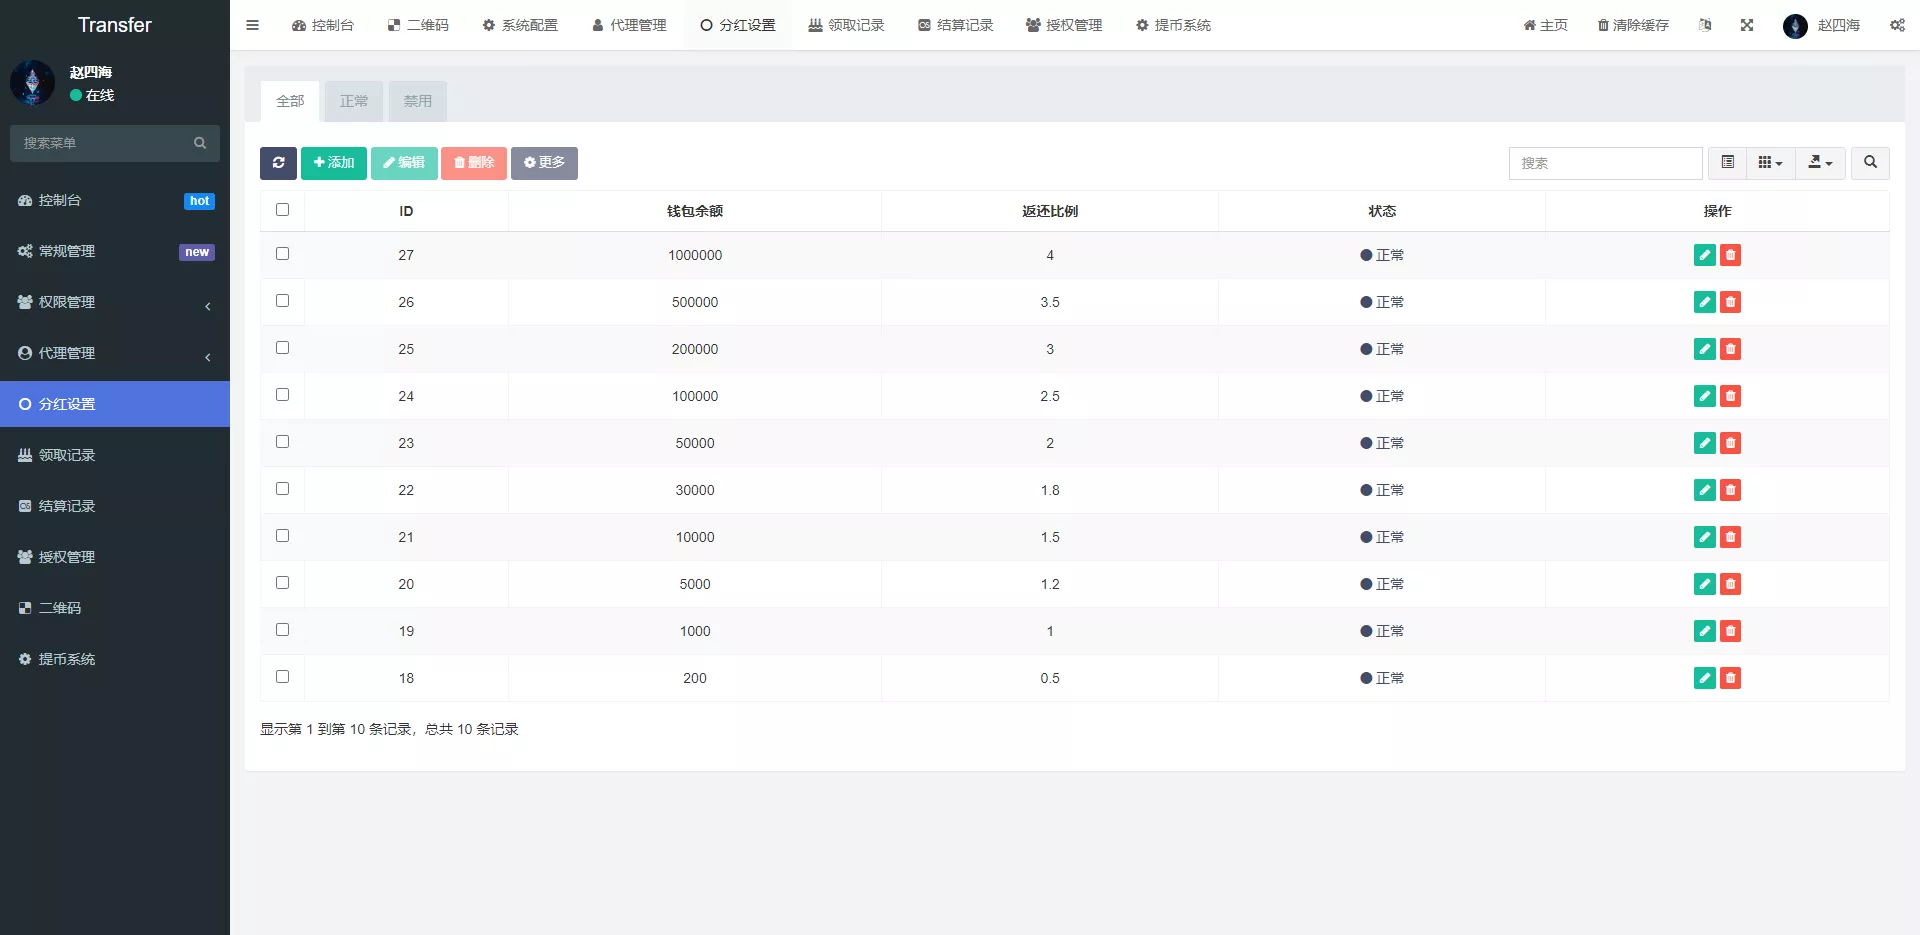Viewport: 1920px width, 935px height.
Task: Select the checkbox next to ID 20
Action: [x=282, y=583]
